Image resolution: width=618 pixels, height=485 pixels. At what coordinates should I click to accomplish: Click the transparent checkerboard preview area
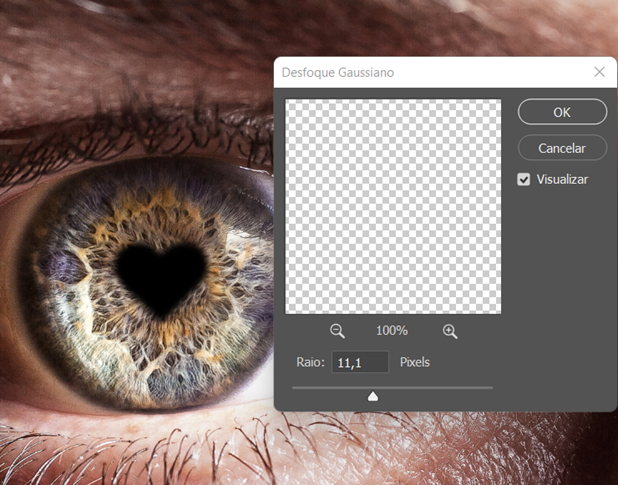pos(393,206)
